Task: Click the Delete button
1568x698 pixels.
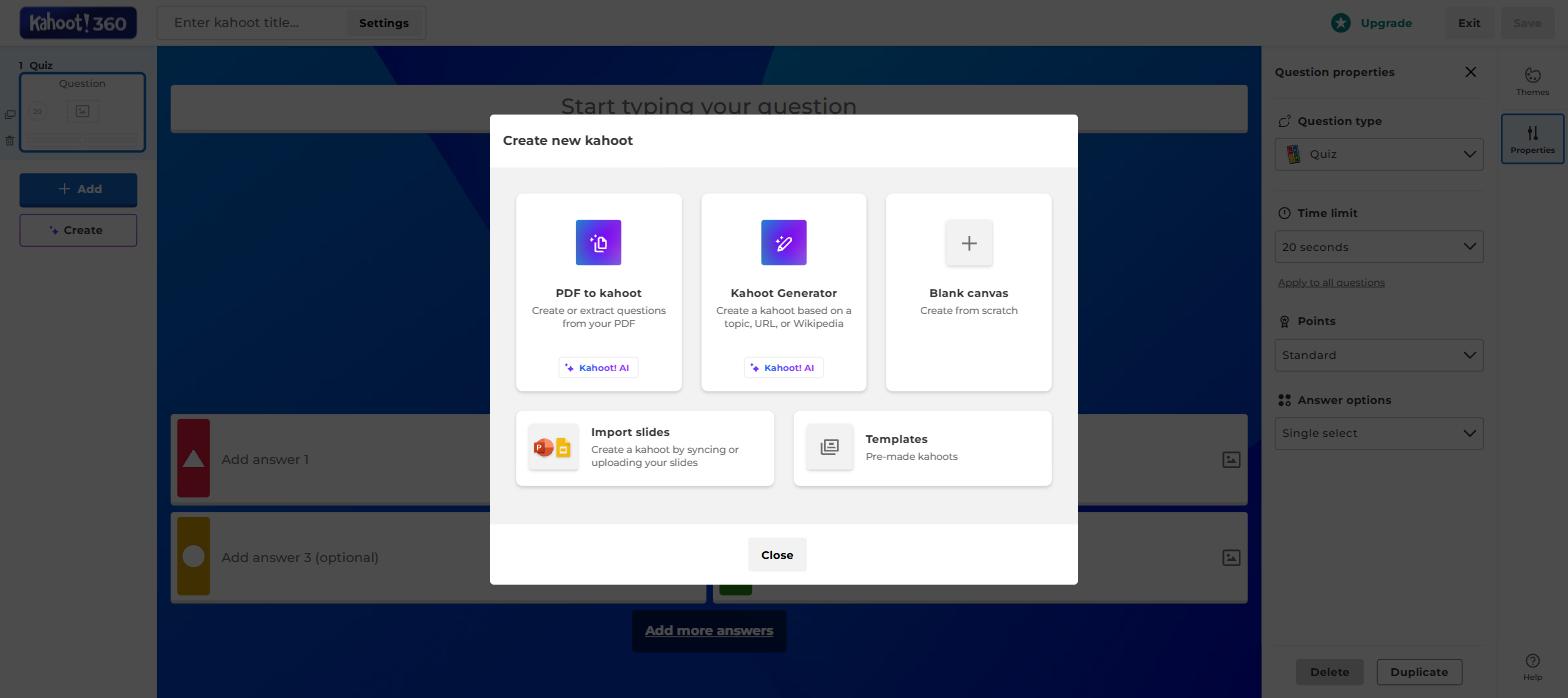Action: point(1329,672)
